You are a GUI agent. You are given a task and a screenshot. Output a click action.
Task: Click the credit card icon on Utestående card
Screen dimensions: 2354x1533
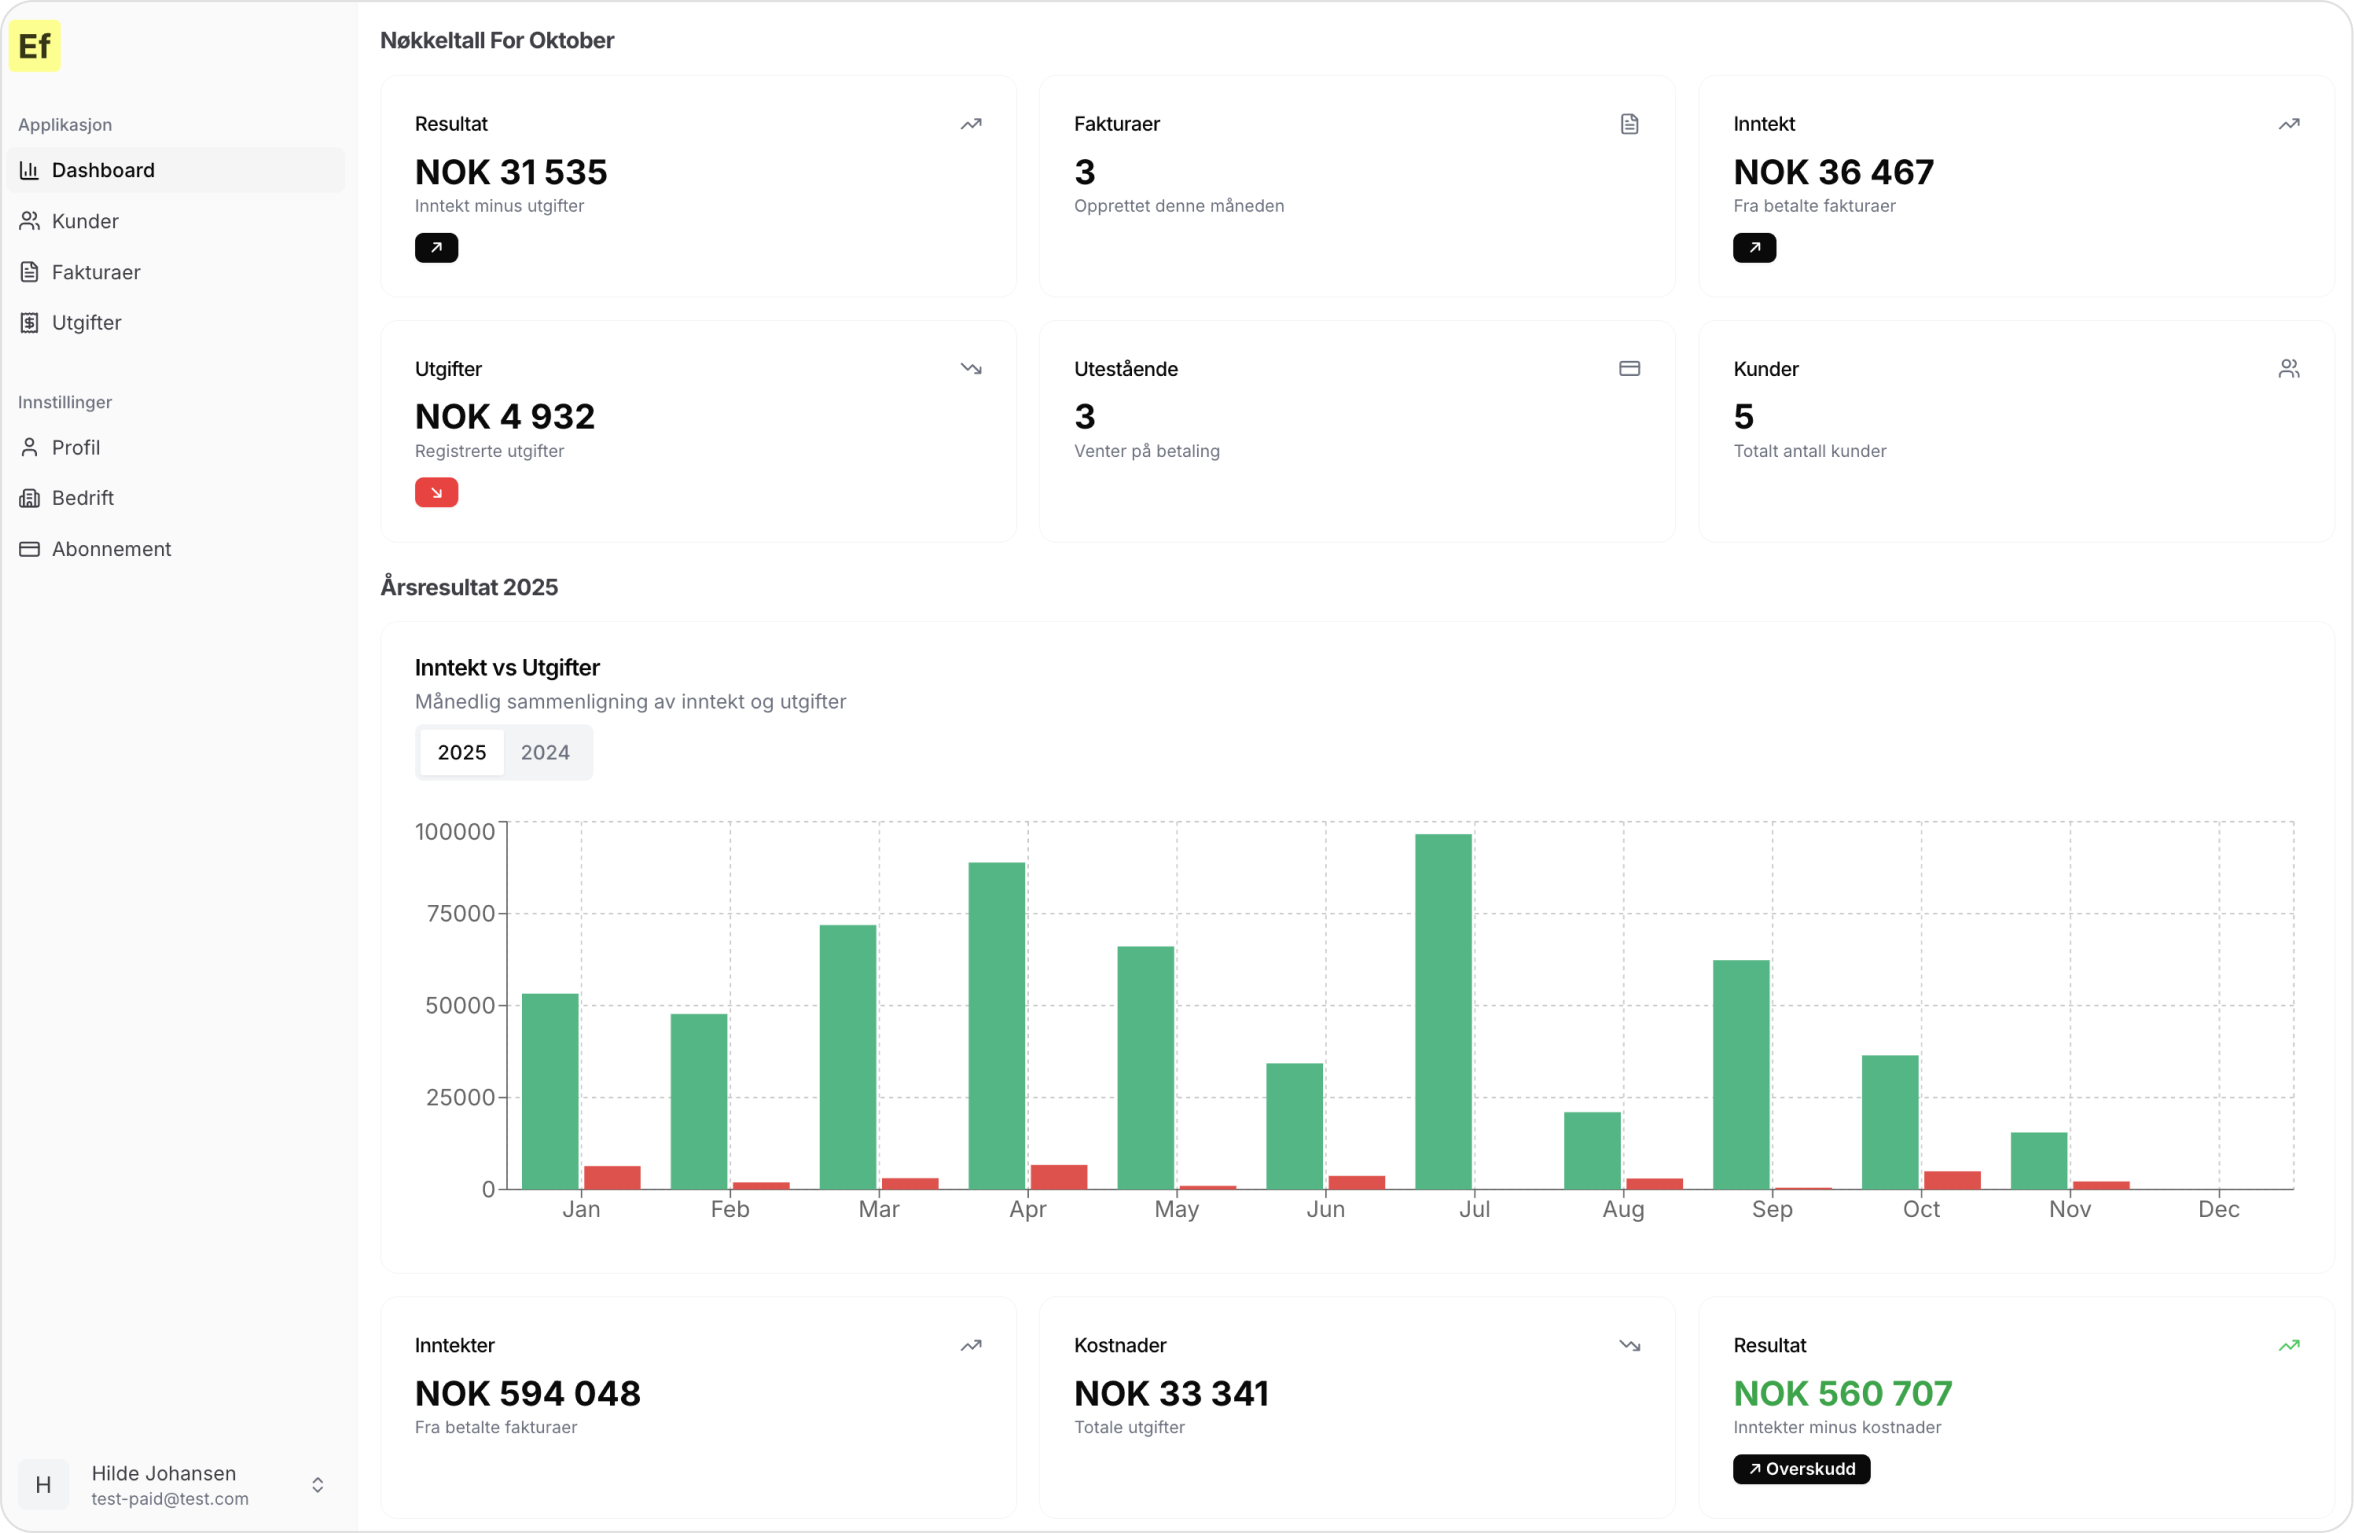[1629, 369]
